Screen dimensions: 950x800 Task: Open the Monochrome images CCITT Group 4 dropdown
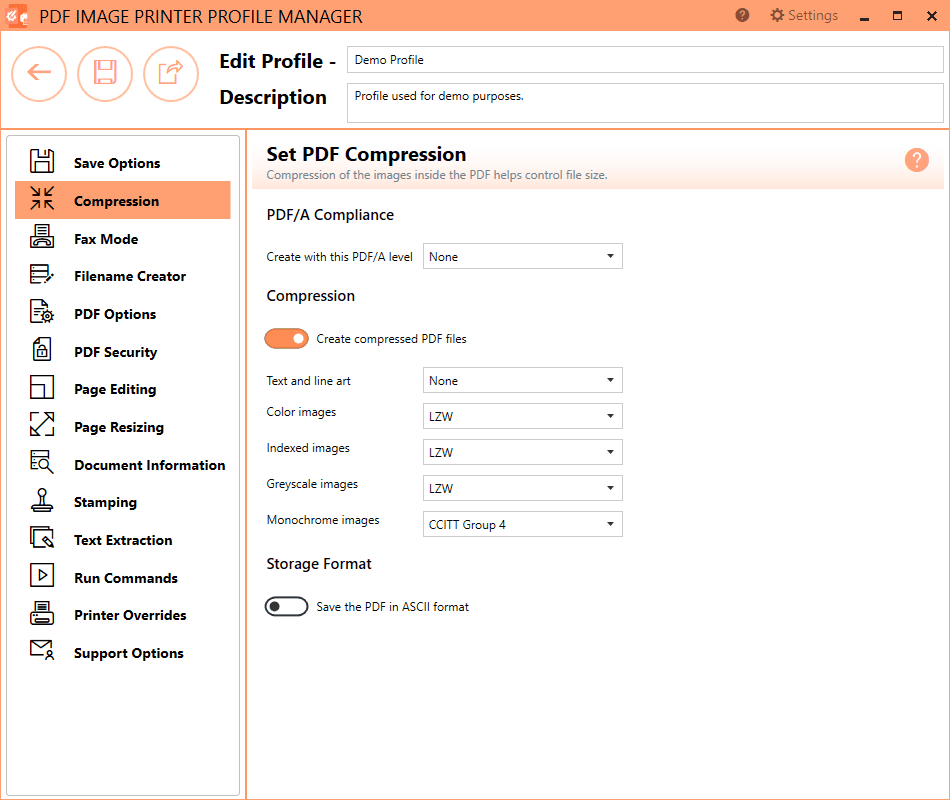[522, 524]
